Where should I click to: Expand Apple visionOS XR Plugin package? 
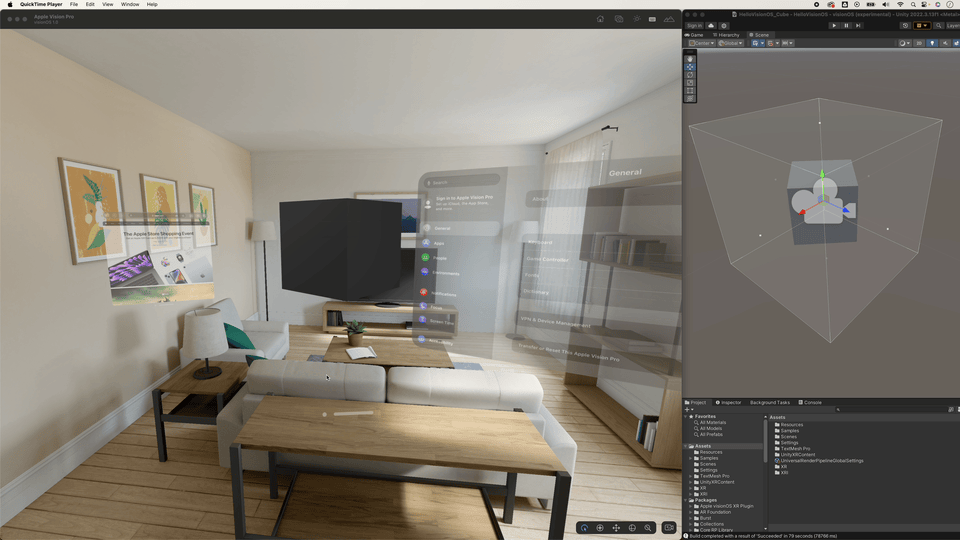tap(691, 506)
